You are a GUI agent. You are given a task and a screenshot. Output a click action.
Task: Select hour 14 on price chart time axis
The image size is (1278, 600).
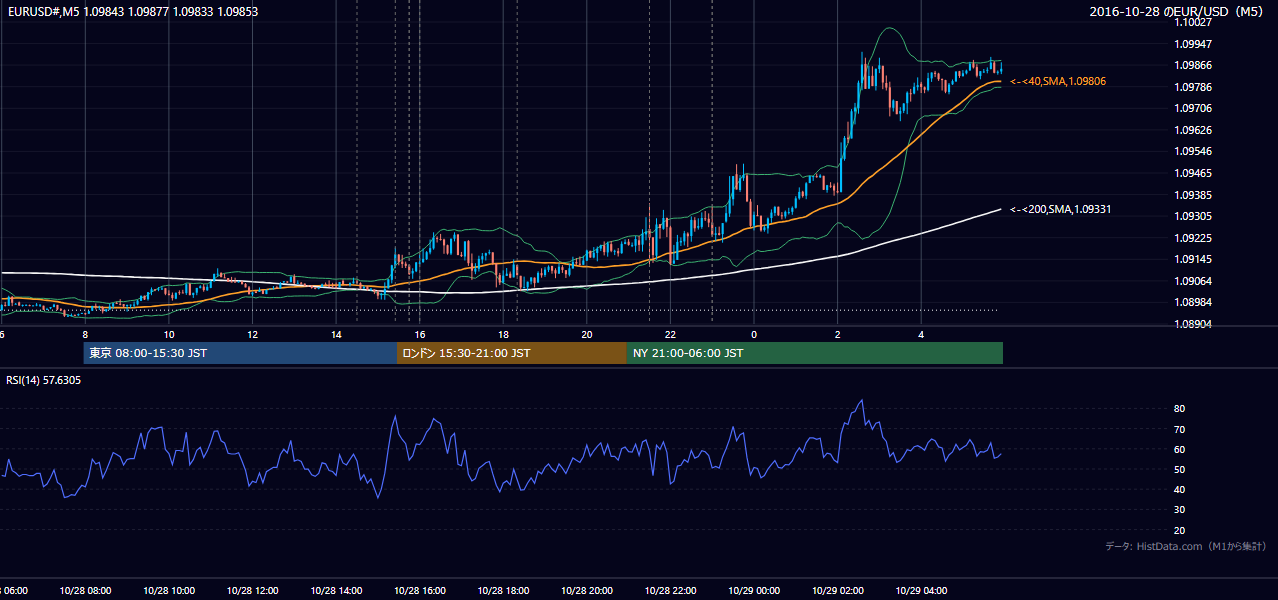(x=336, y=335)
